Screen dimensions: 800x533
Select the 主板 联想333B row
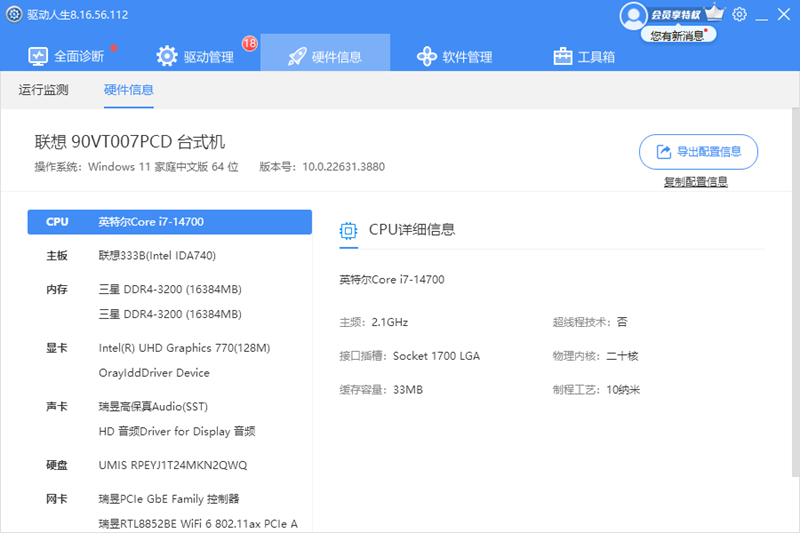point(169,256)
